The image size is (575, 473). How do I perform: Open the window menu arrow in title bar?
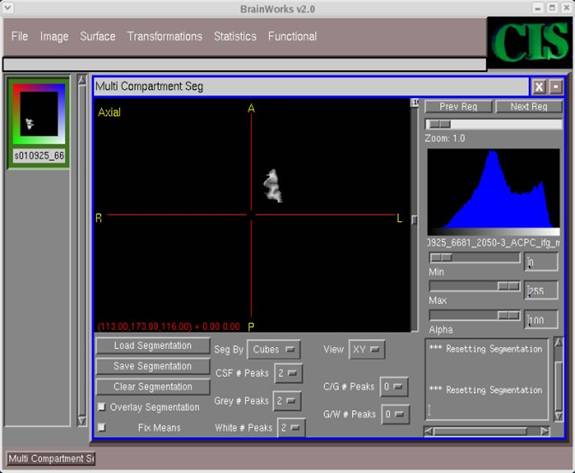pyautogui.click(x=8, y=8)
